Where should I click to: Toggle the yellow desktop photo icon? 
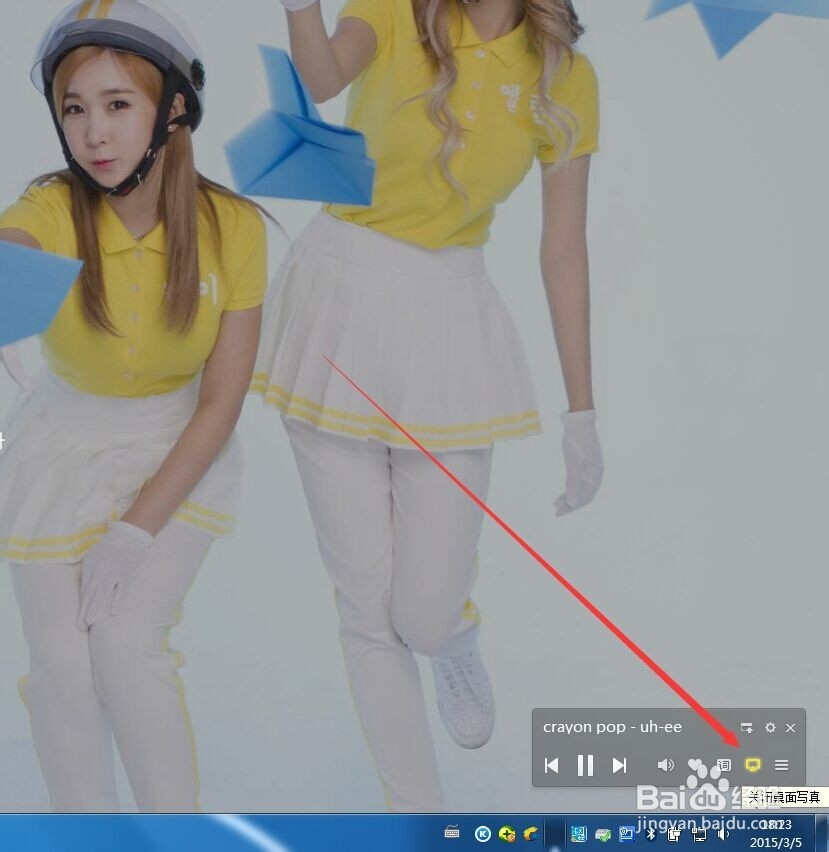tap(752, 765)
